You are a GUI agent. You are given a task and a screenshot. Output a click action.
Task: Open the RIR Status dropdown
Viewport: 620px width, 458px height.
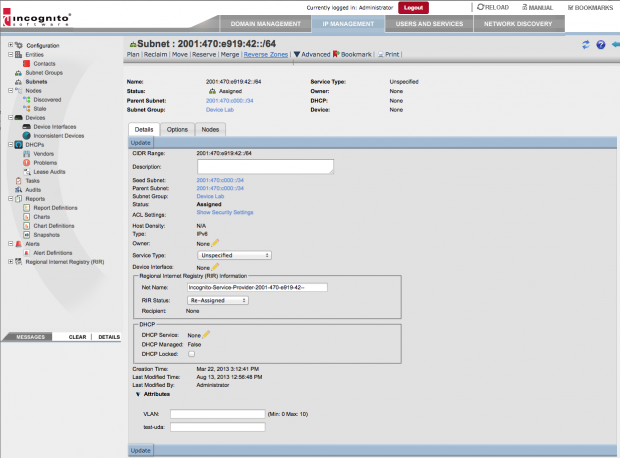click(218, 301)
